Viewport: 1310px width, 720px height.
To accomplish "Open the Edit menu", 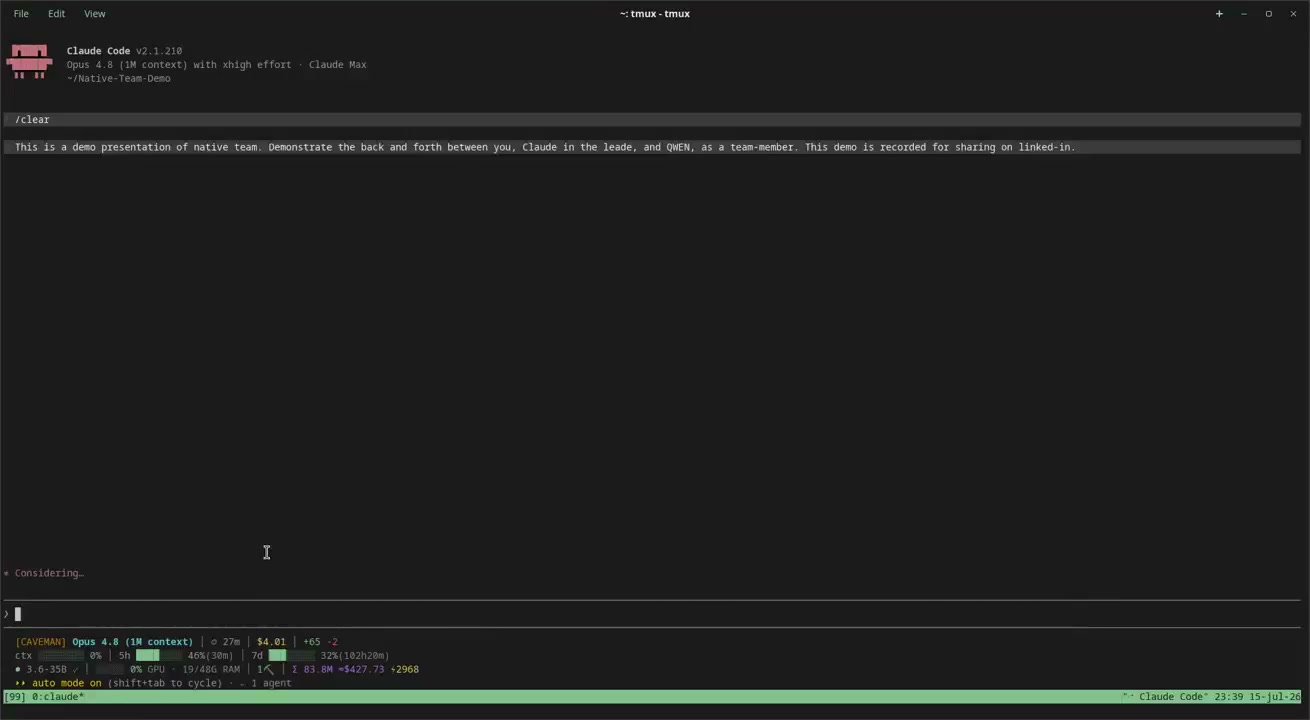I will (x=56, y=14).
